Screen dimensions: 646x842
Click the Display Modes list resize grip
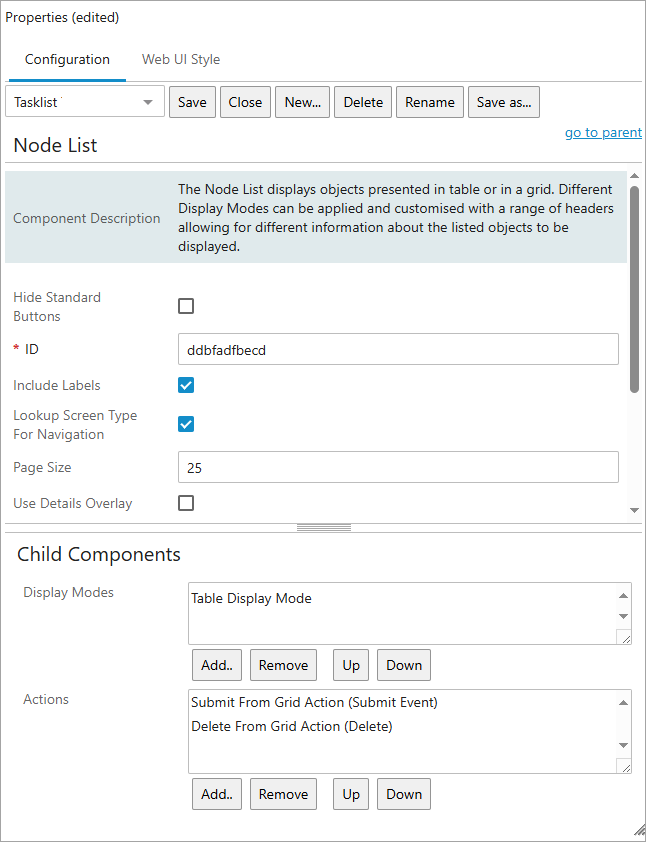pos(624,637)
